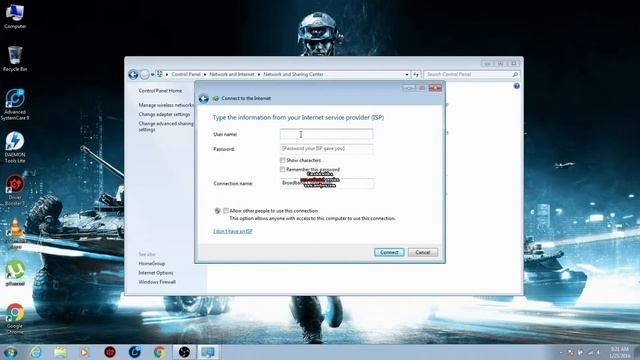Open File Explorer from the taskbar
The width and height of the screenshot is (640, 360).
click(x=60, y=352)
